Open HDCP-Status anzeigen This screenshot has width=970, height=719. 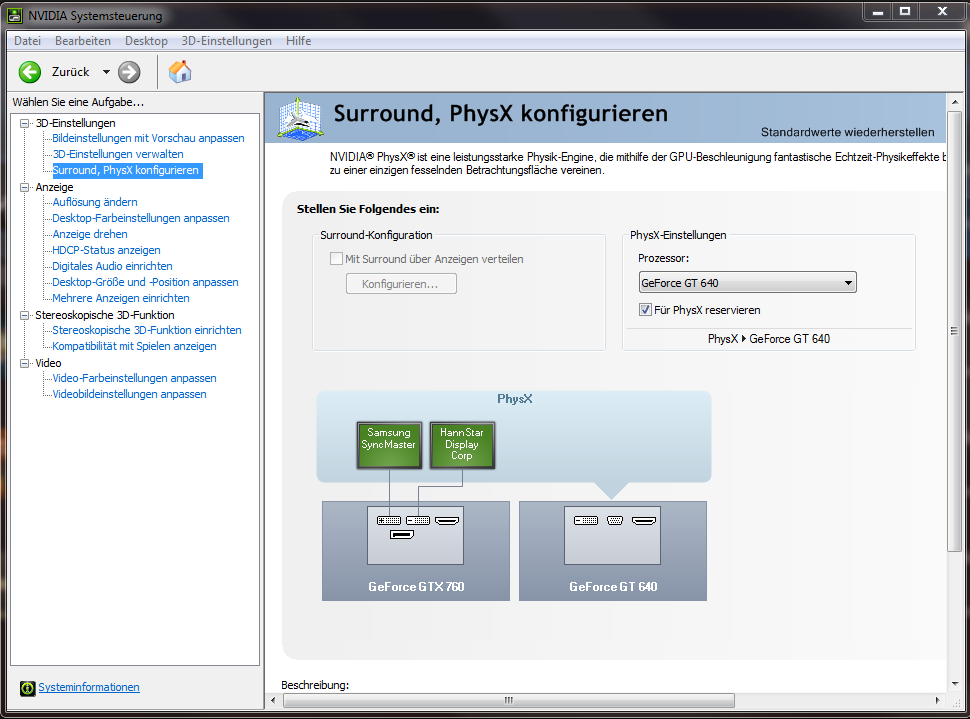pos(106,251)
